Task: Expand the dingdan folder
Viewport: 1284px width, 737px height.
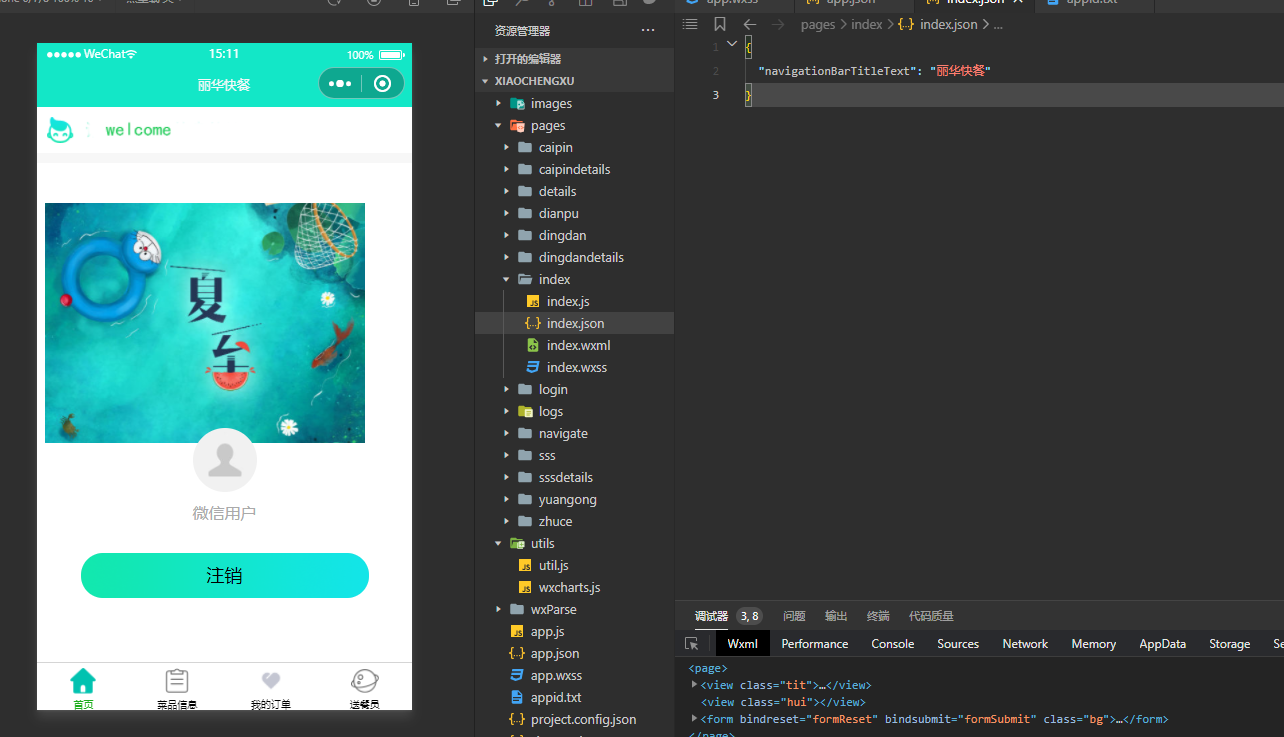Action: [507, 235]
